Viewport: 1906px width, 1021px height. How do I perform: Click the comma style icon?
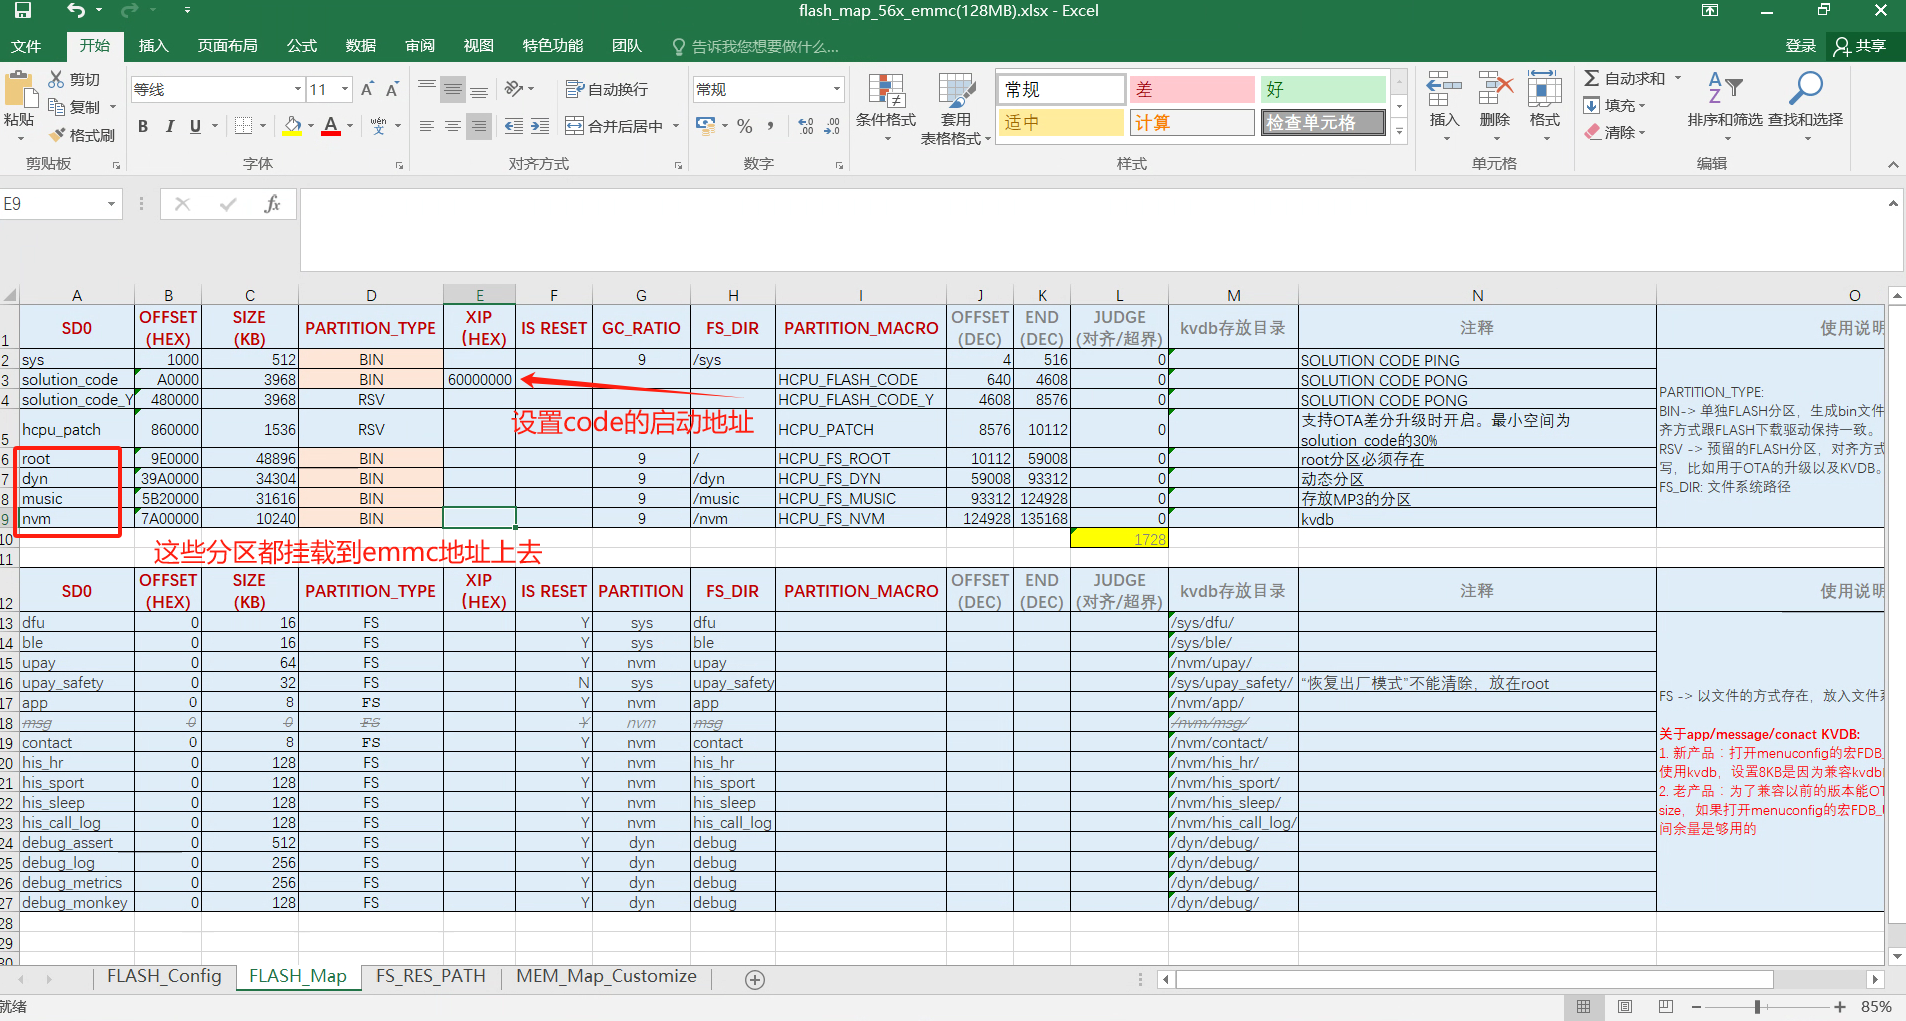click(770, 126)
